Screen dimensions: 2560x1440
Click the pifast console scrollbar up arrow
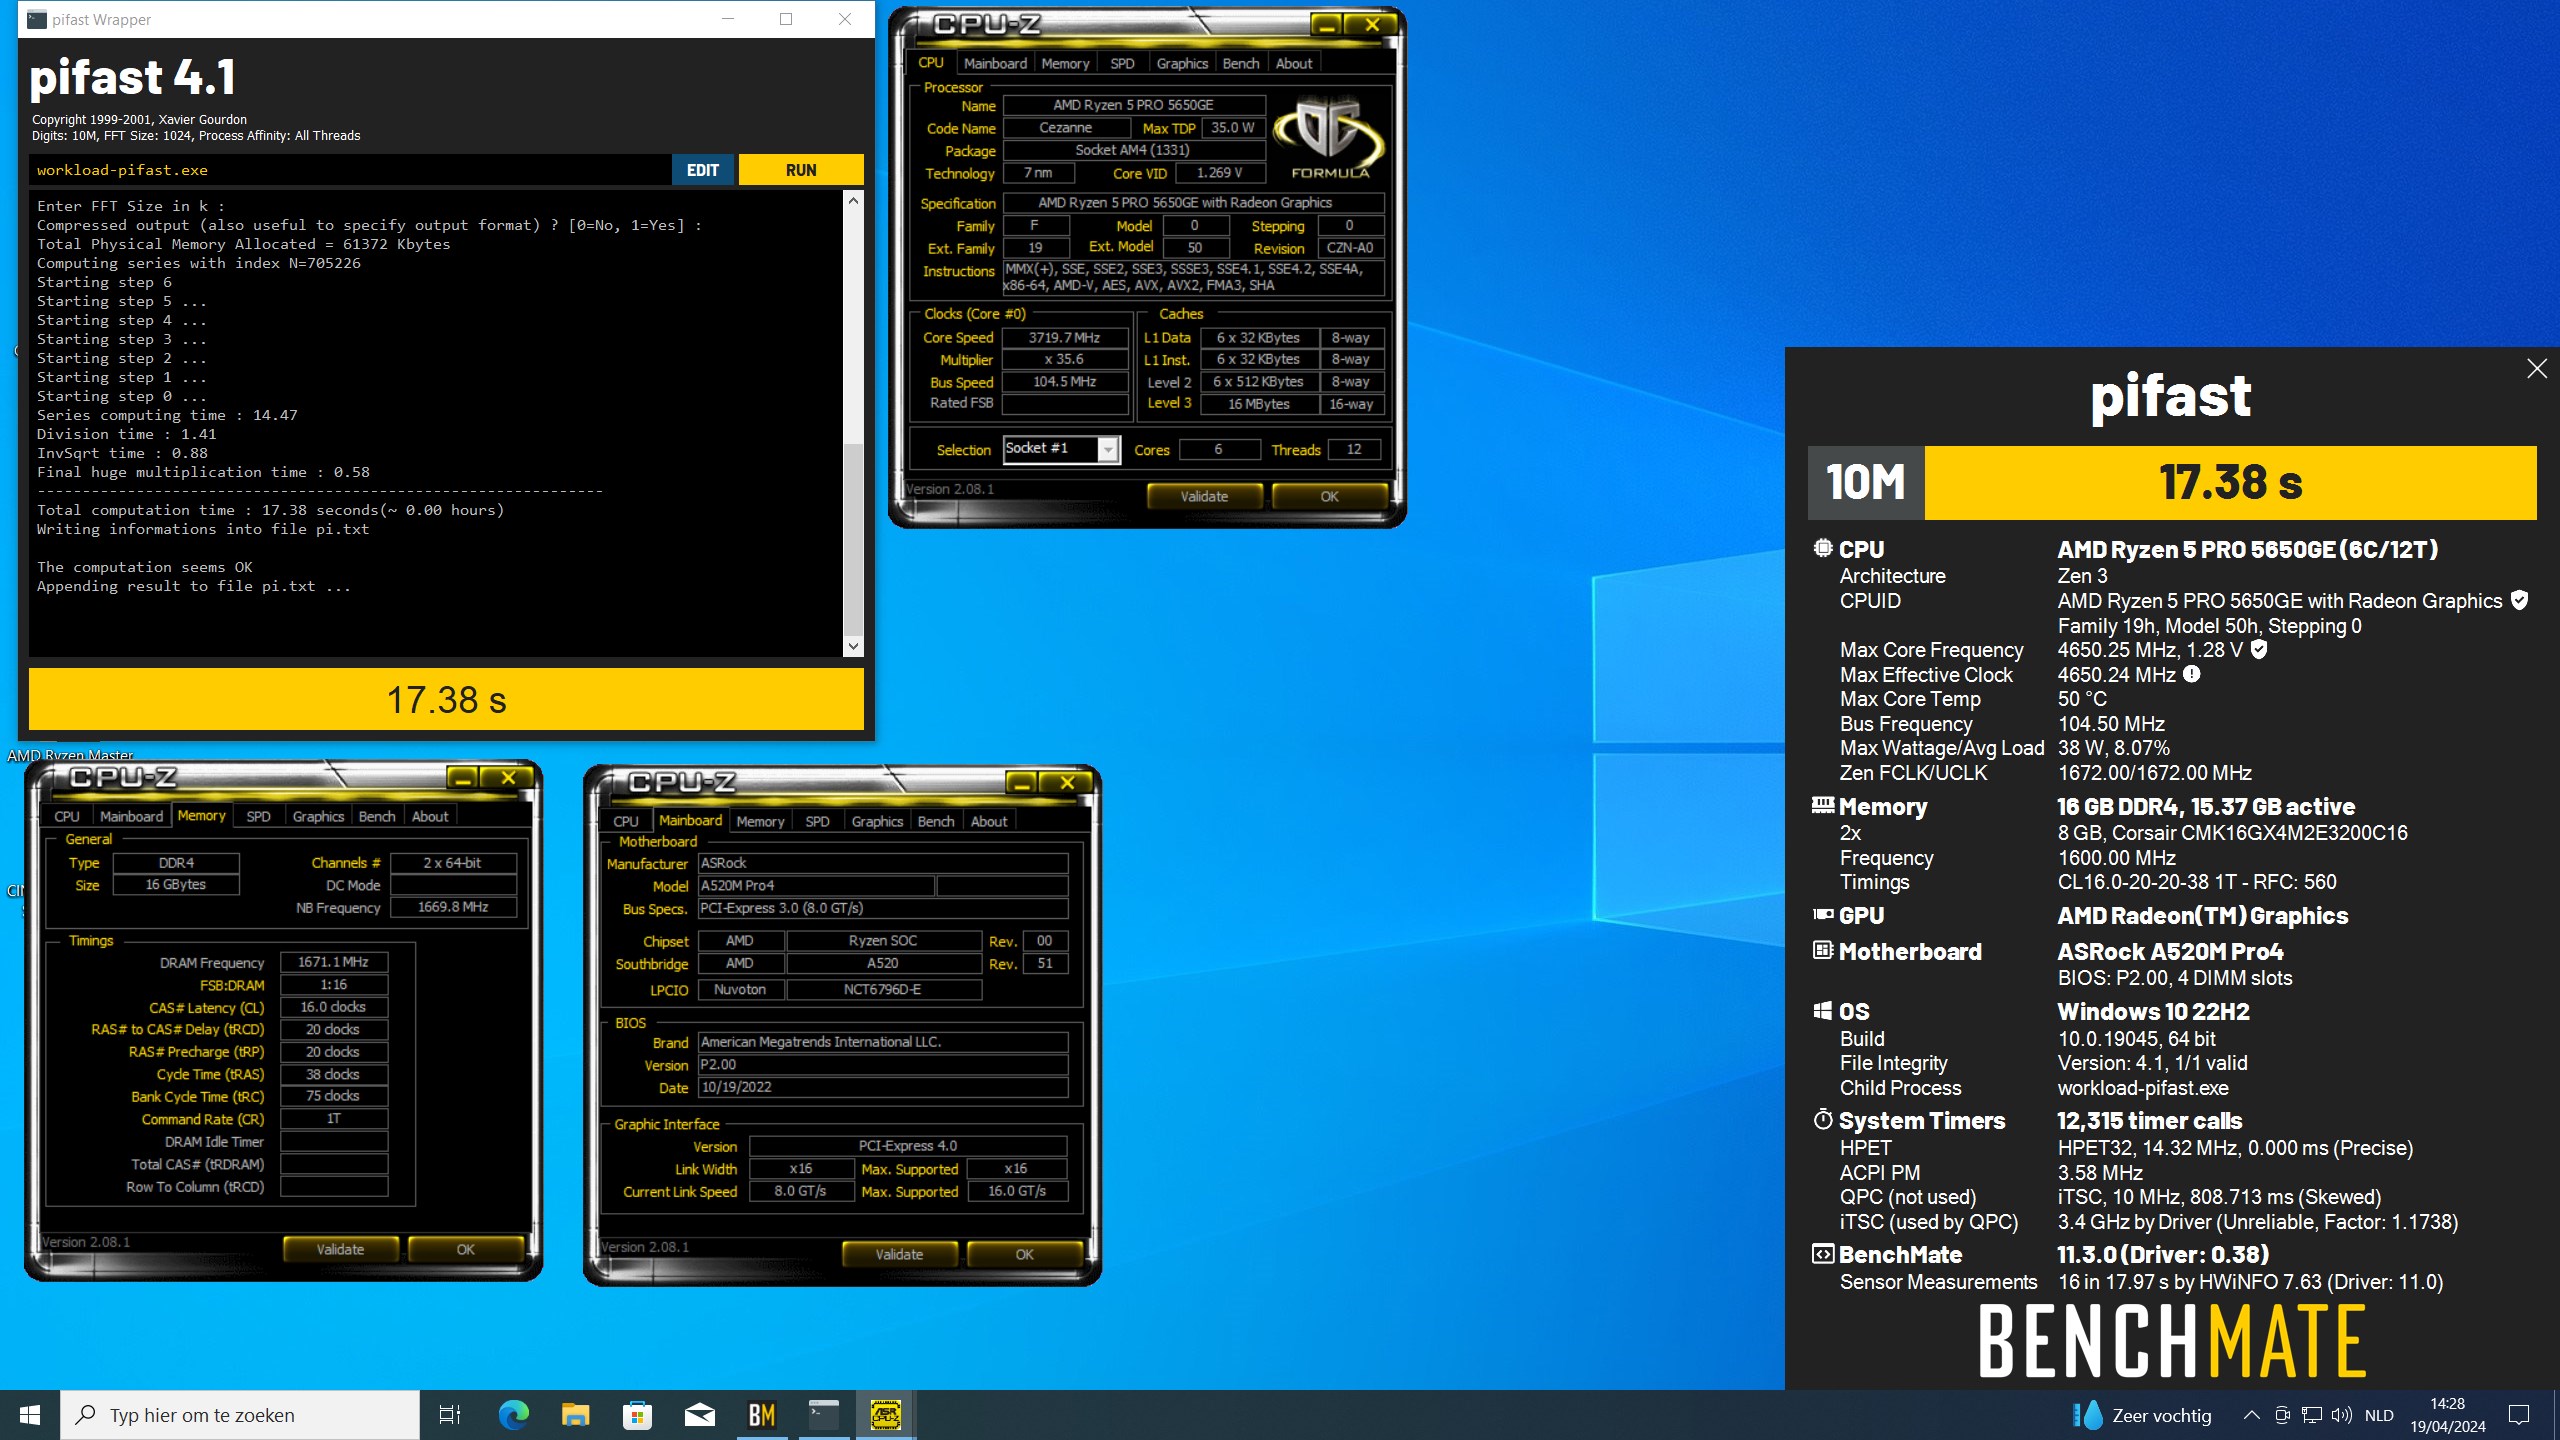[853, 201]
